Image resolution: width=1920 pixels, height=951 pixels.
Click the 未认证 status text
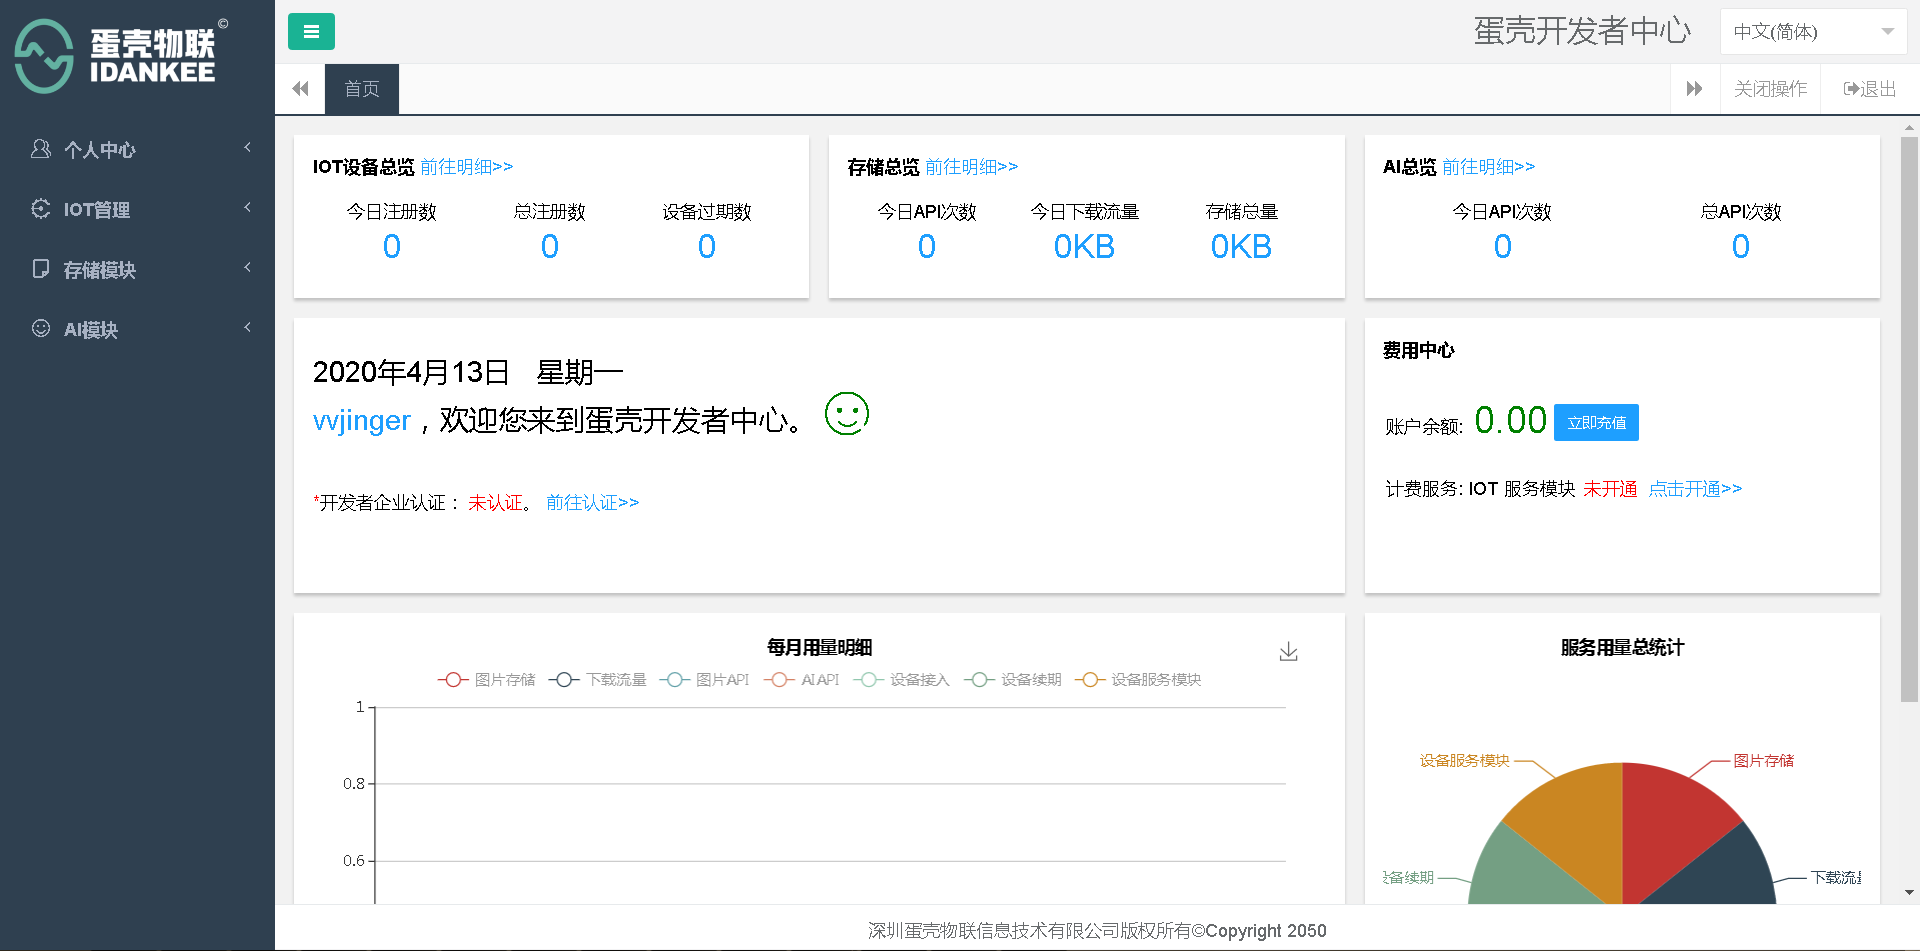tap(495, 503)
